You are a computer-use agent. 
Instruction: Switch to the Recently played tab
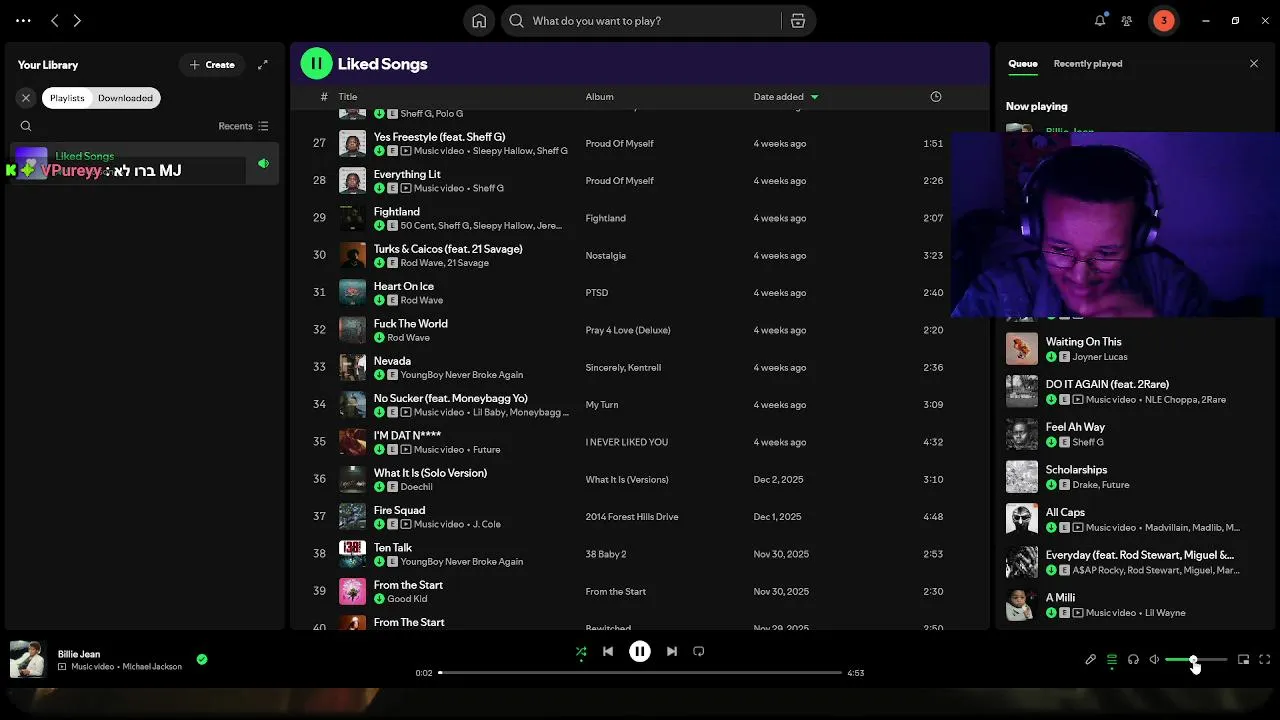(x=1087, y=64)
